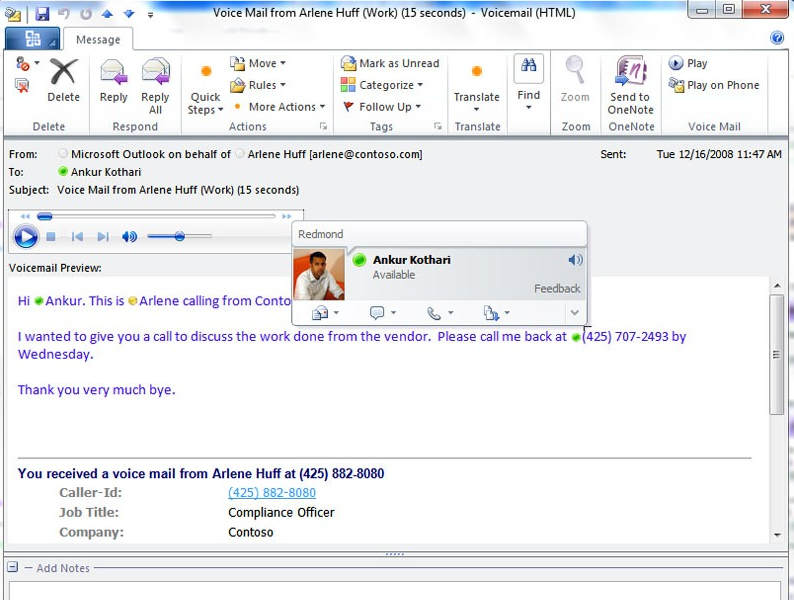Screen dimensions: 794x600
Task: Click Arlene Huff sender address
Action: click(x=335, y=154)
